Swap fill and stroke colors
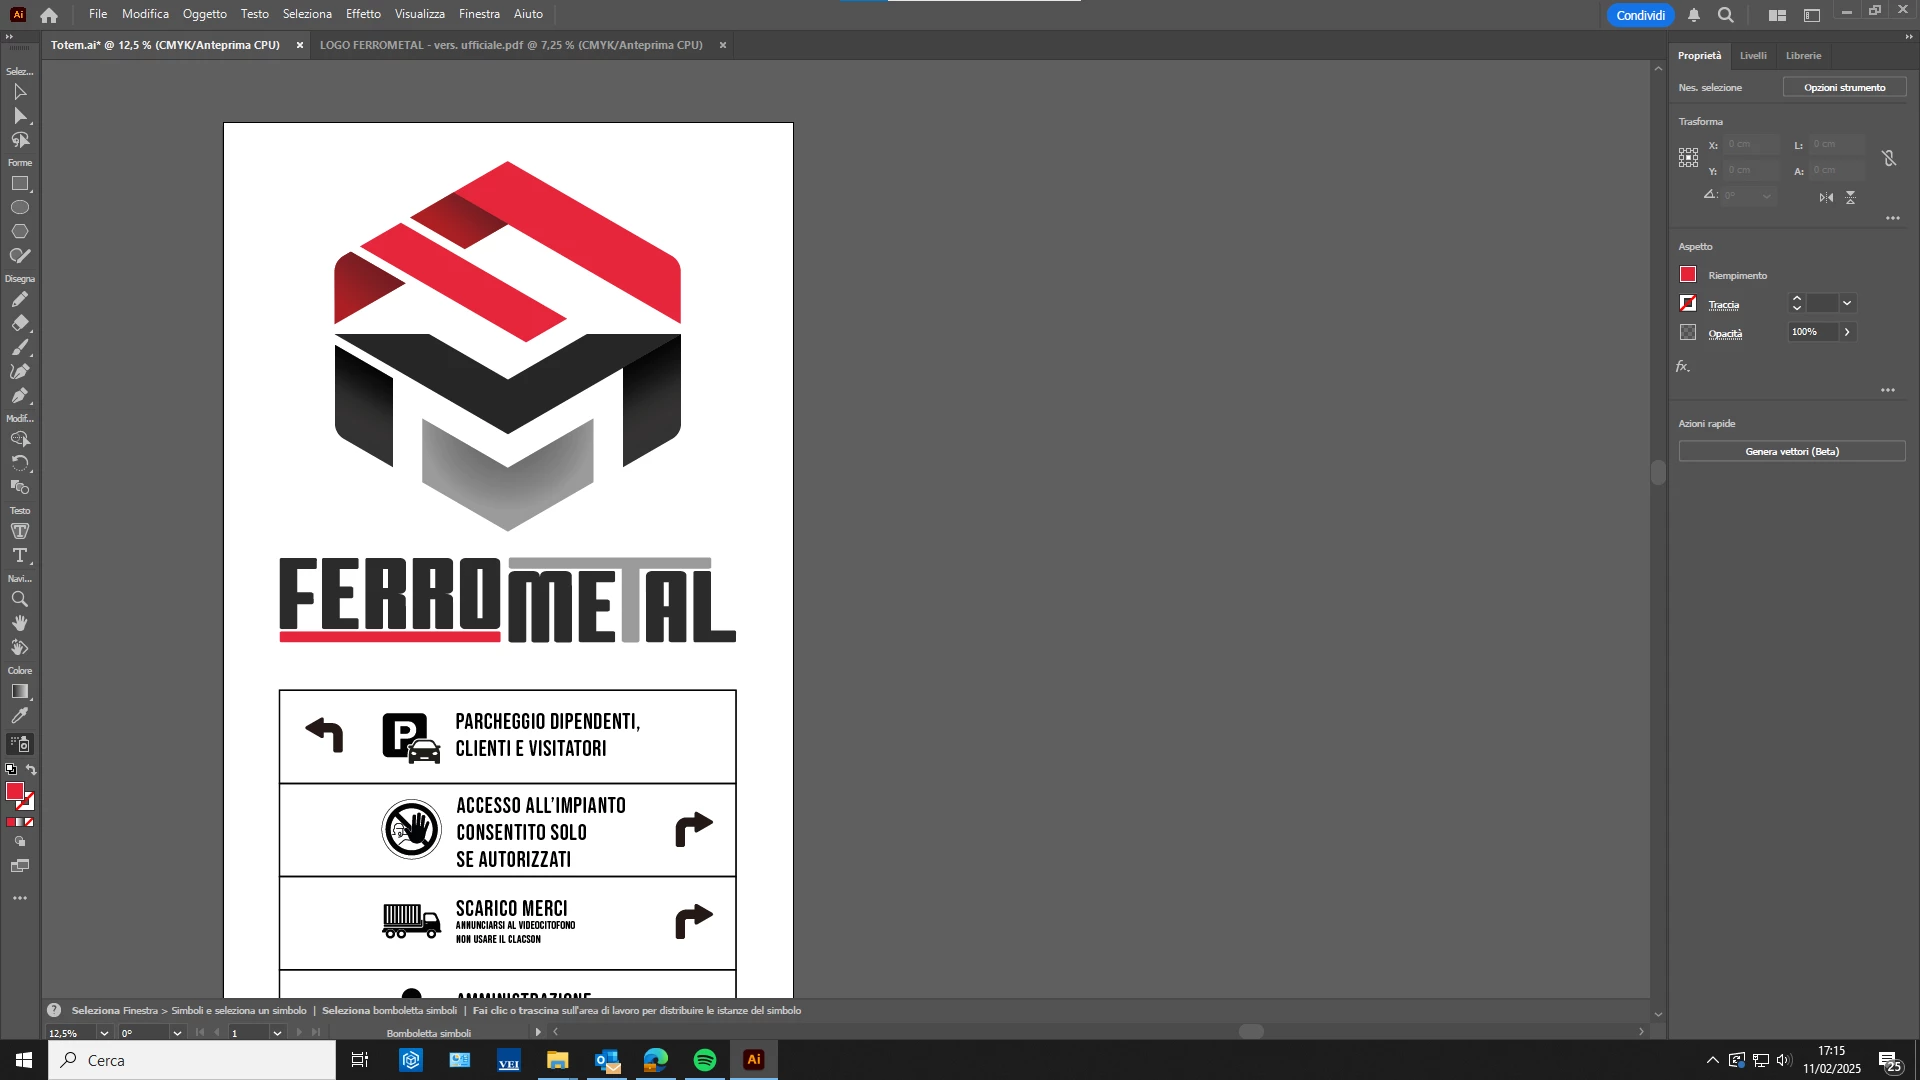The height and width of the screenshot is (1080, 1920). pos(31,770)
